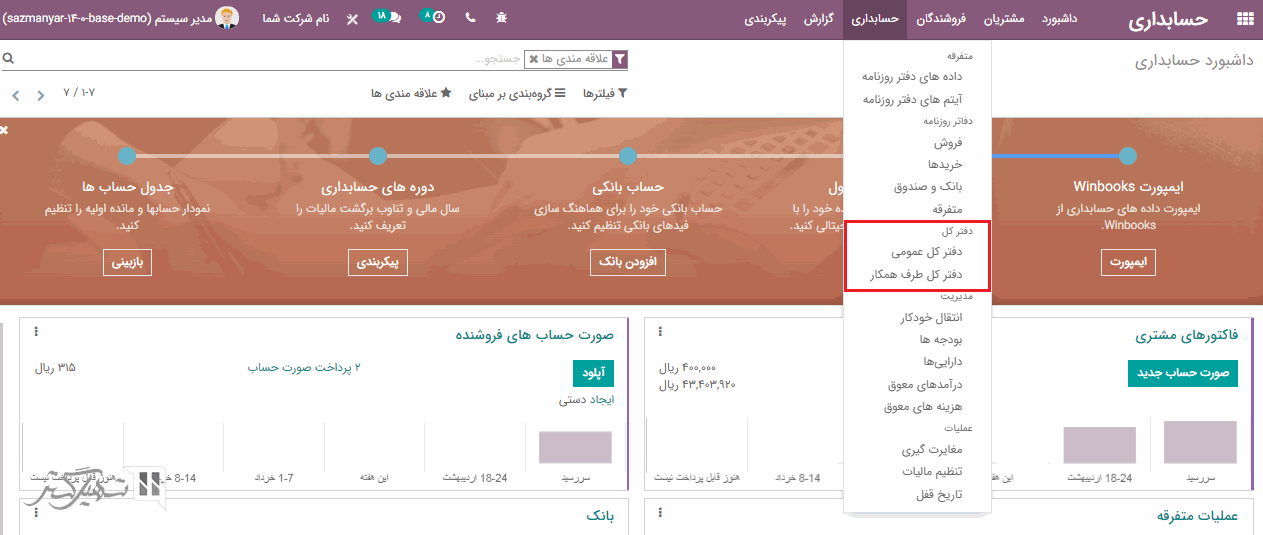The width and height of the screenshot is (1263, 535).
Task: Close the onboarding banner with X
Action: point(5,130)
